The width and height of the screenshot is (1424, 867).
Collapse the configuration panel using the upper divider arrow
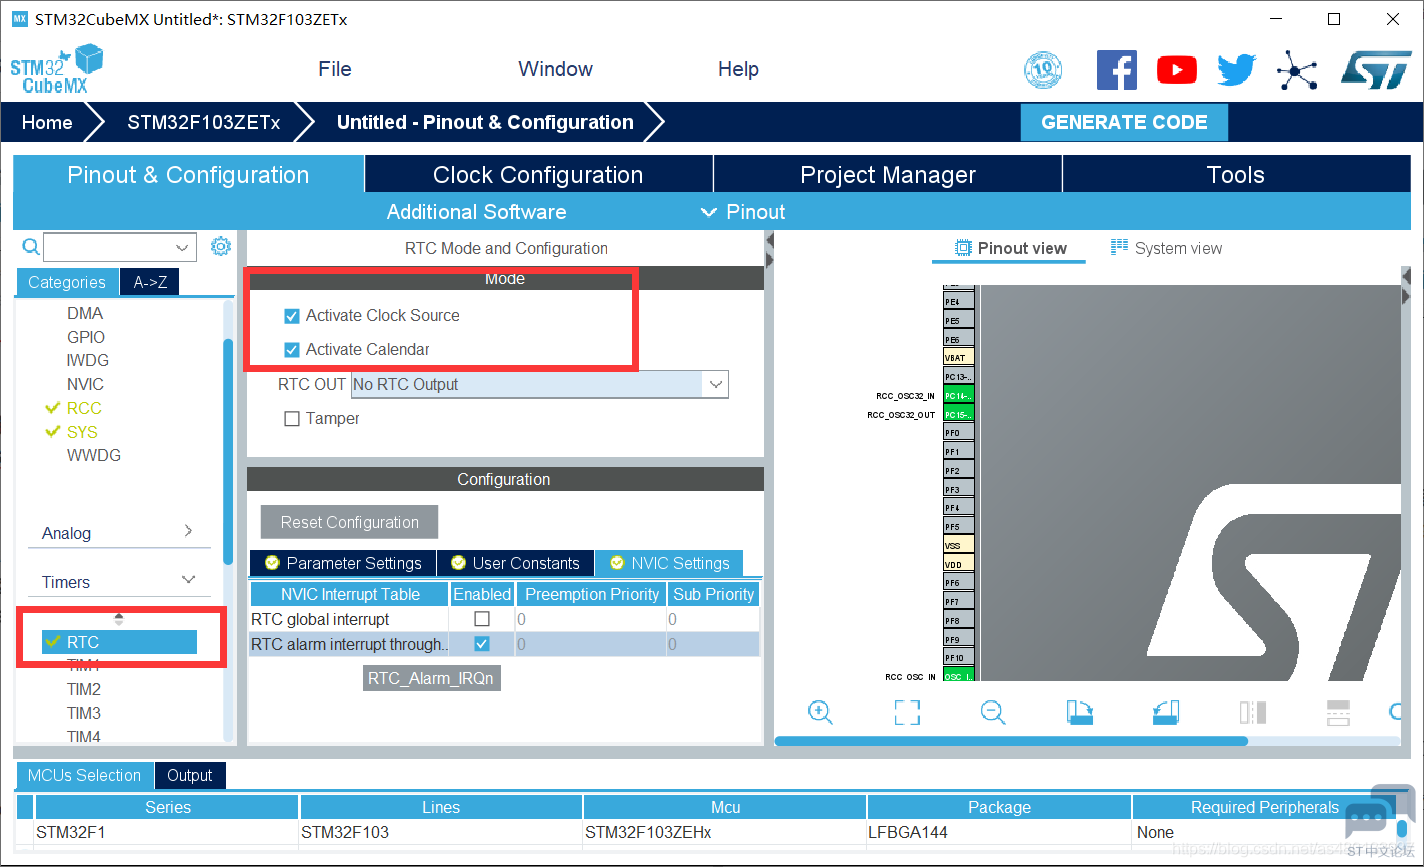coord(769,241)
